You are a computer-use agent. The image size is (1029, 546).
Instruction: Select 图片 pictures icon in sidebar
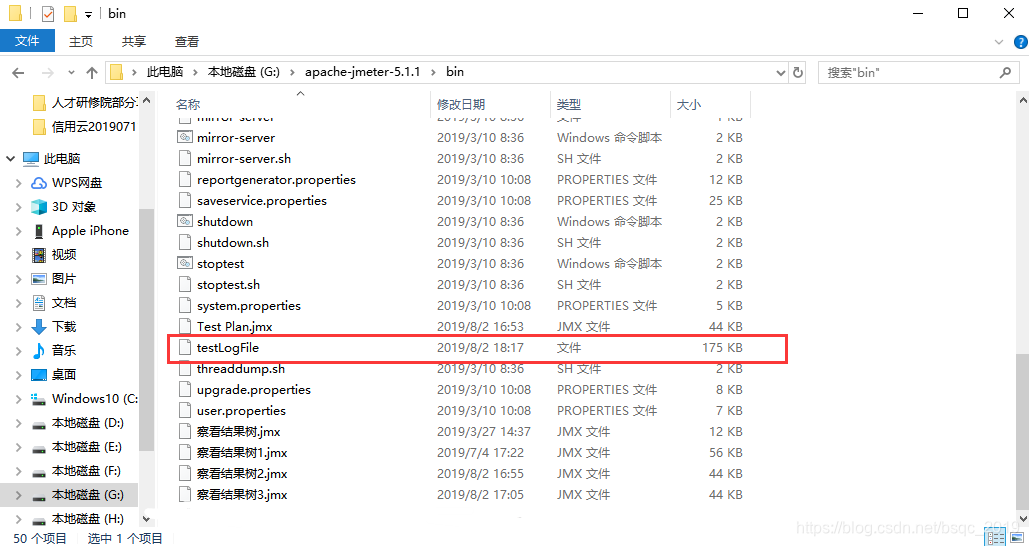(39, 278)
